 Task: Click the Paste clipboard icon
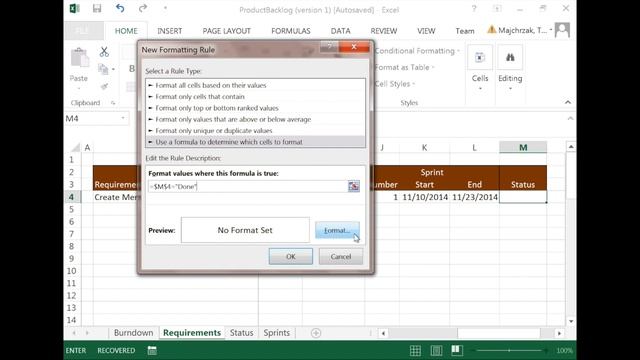[80, 58]
